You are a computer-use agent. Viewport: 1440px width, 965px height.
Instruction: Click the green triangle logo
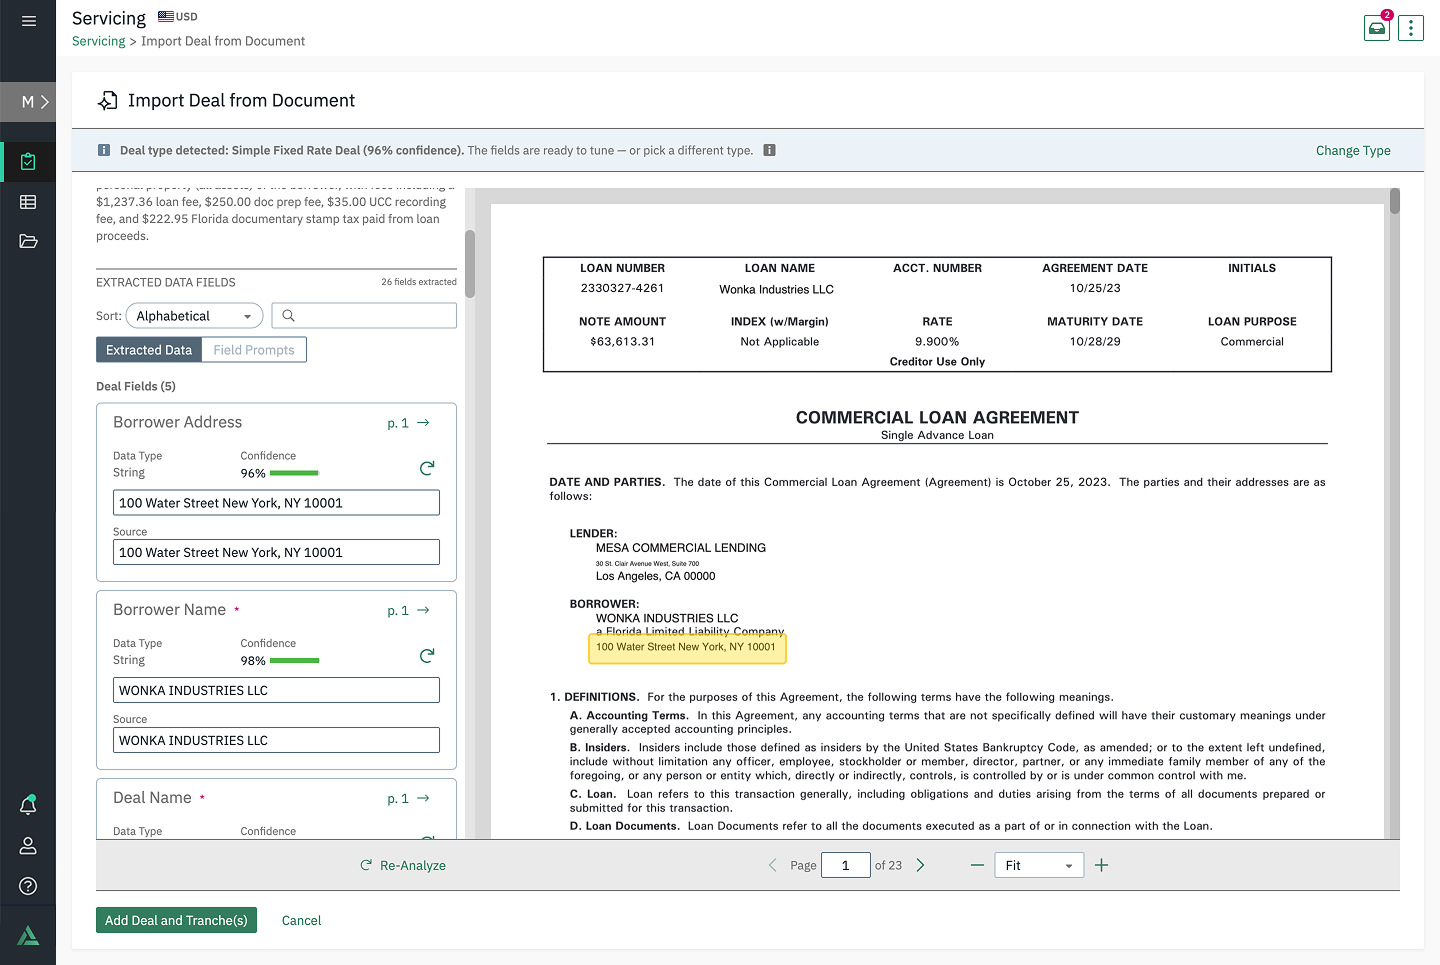click(28, 936)
